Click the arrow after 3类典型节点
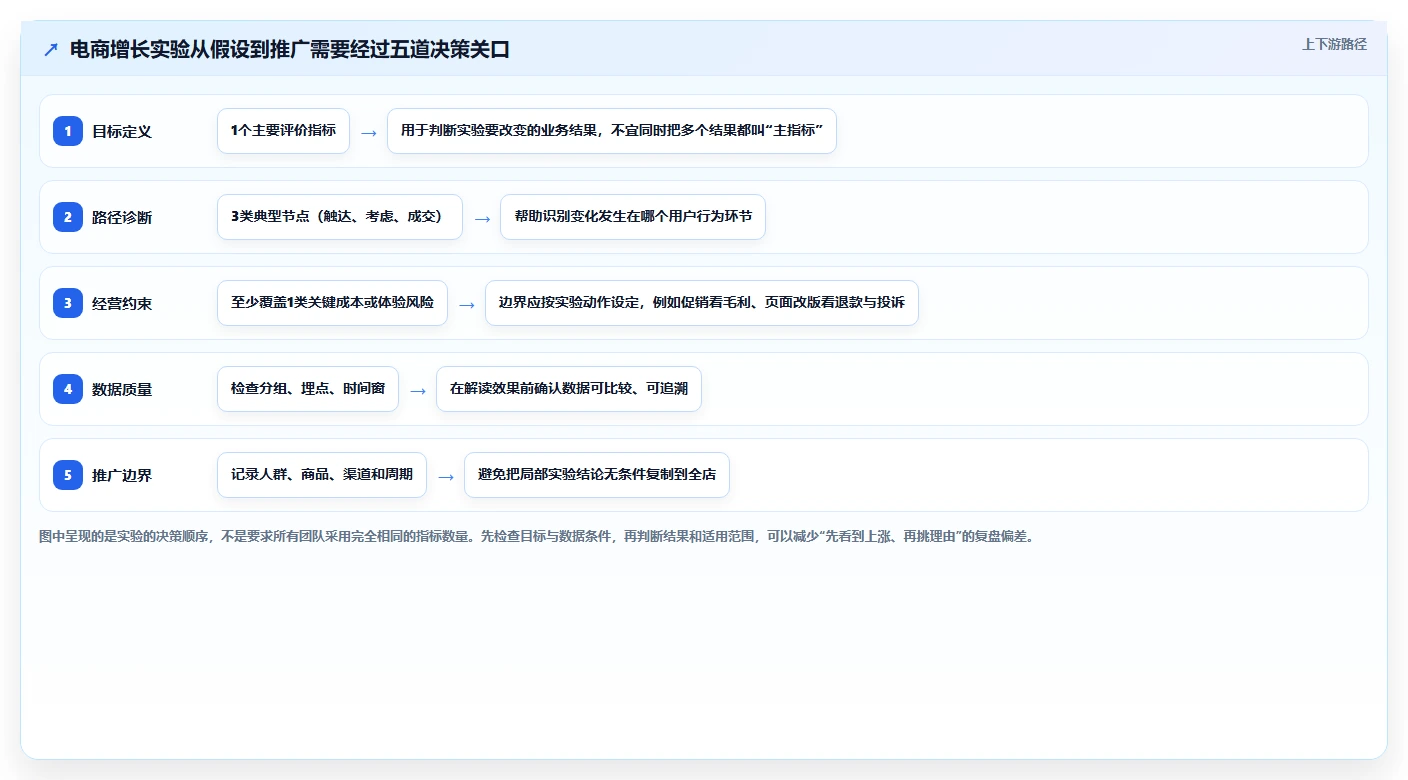The width and height of the screenshot is (1408, 780). click(x=482, y=218)
